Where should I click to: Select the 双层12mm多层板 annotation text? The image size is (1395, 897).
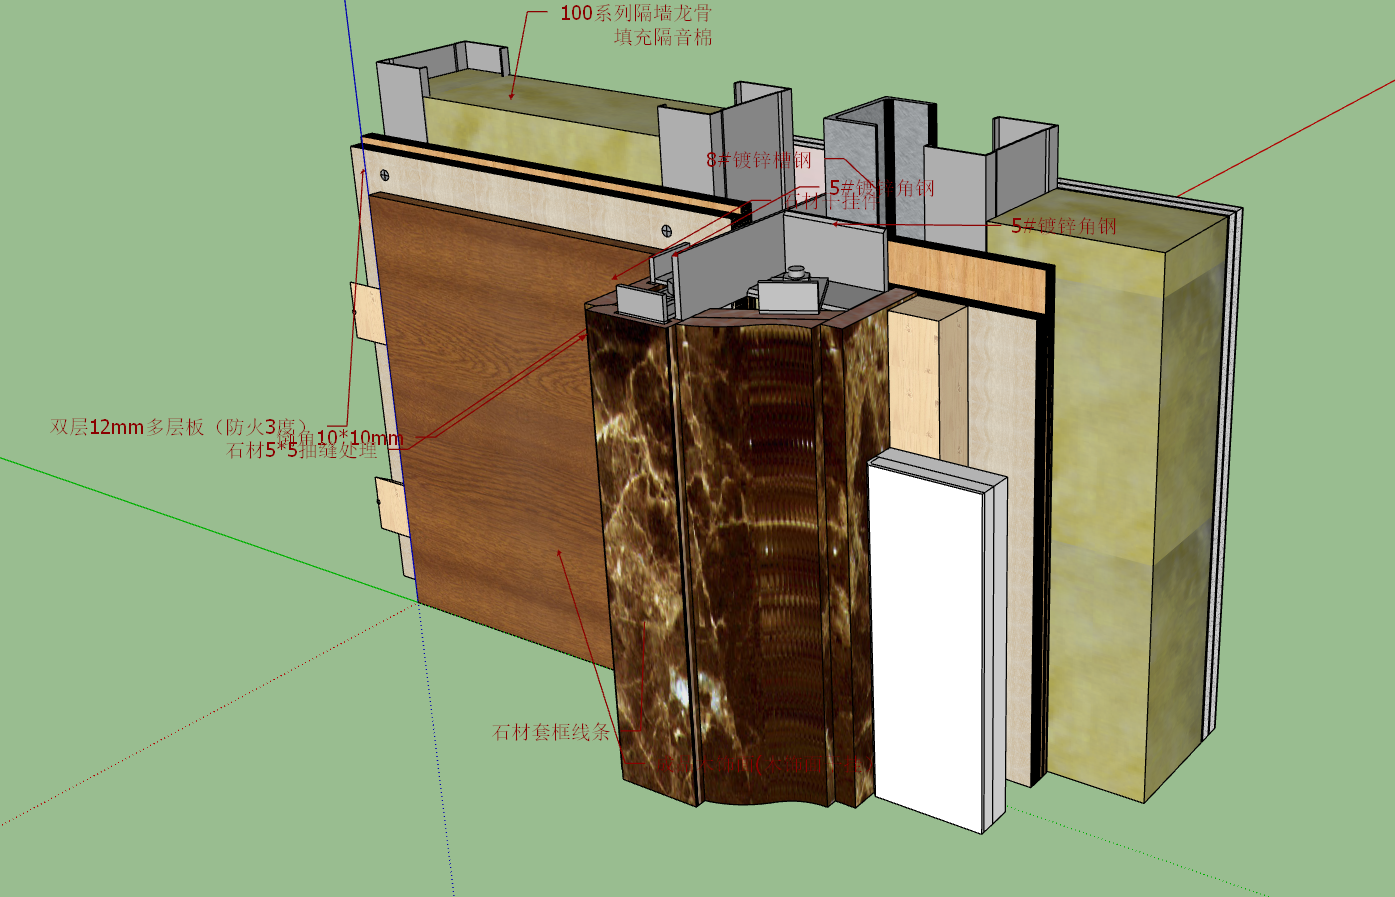pos(178,427)
